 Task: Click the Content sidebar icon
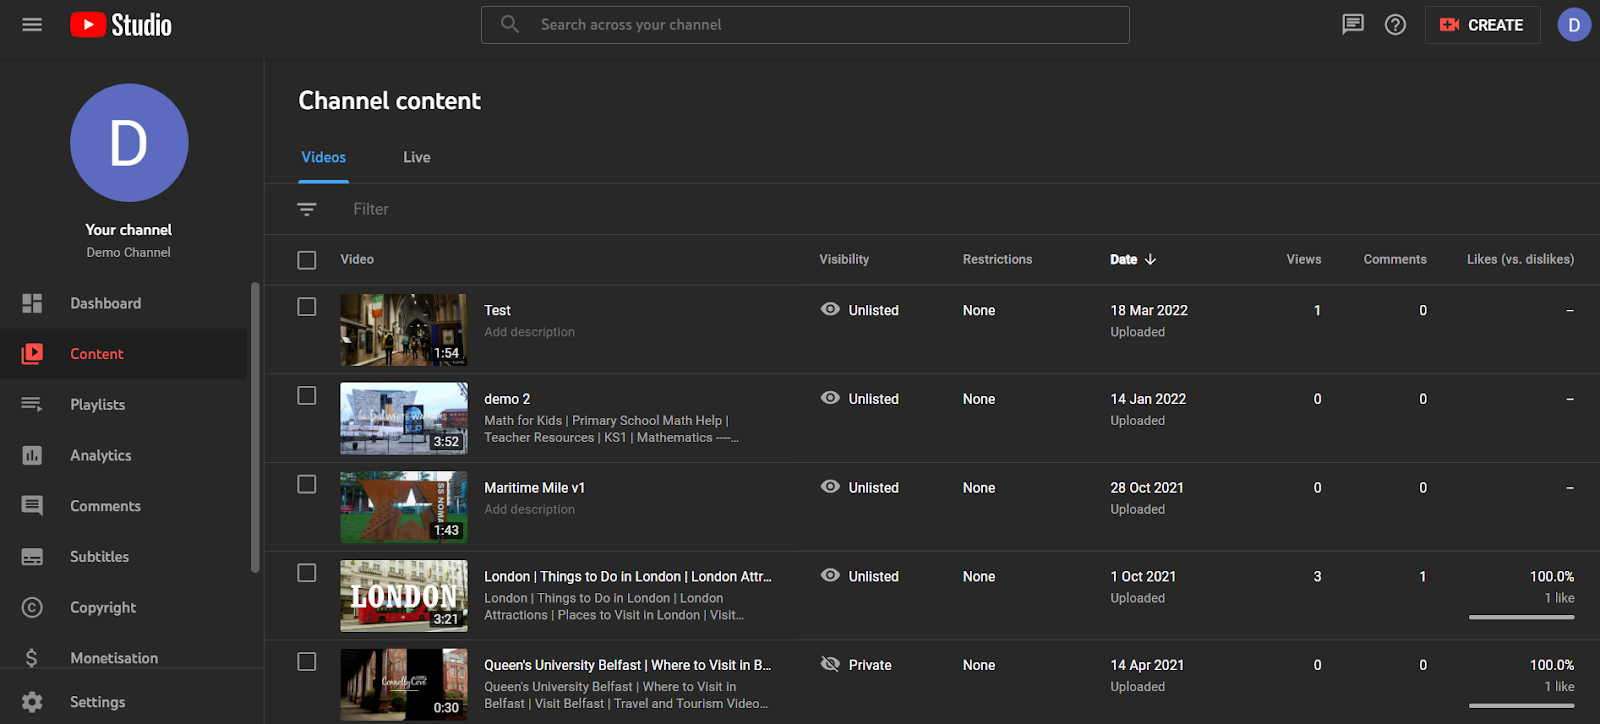pyautogui.click(x=32, y=354)
